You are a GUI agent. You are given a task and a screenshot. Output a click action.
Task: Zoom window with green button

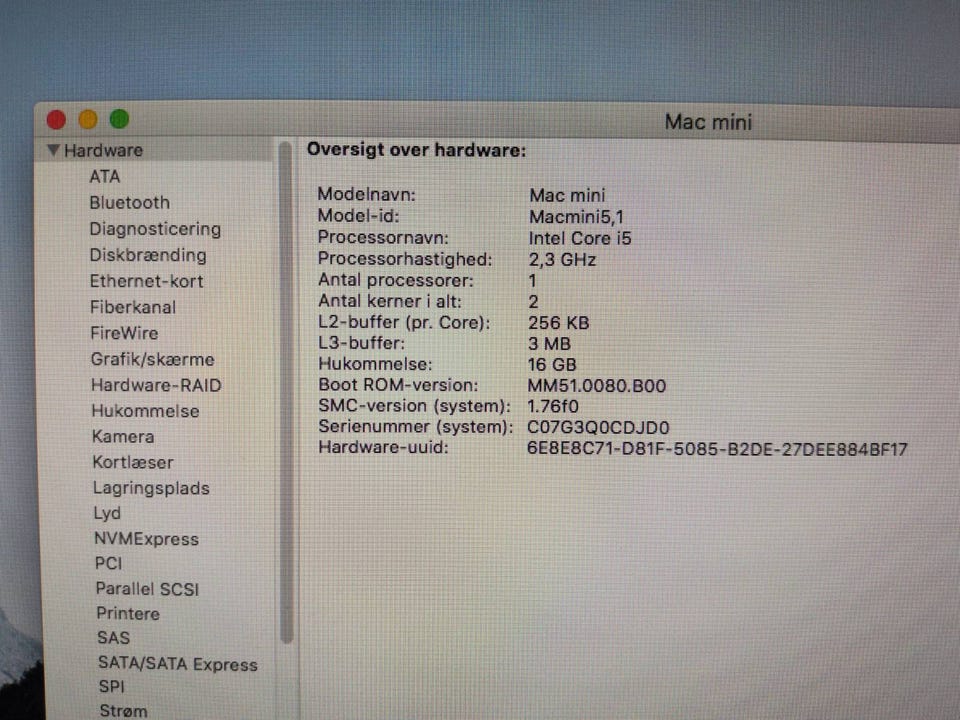[x=119, y=119]
